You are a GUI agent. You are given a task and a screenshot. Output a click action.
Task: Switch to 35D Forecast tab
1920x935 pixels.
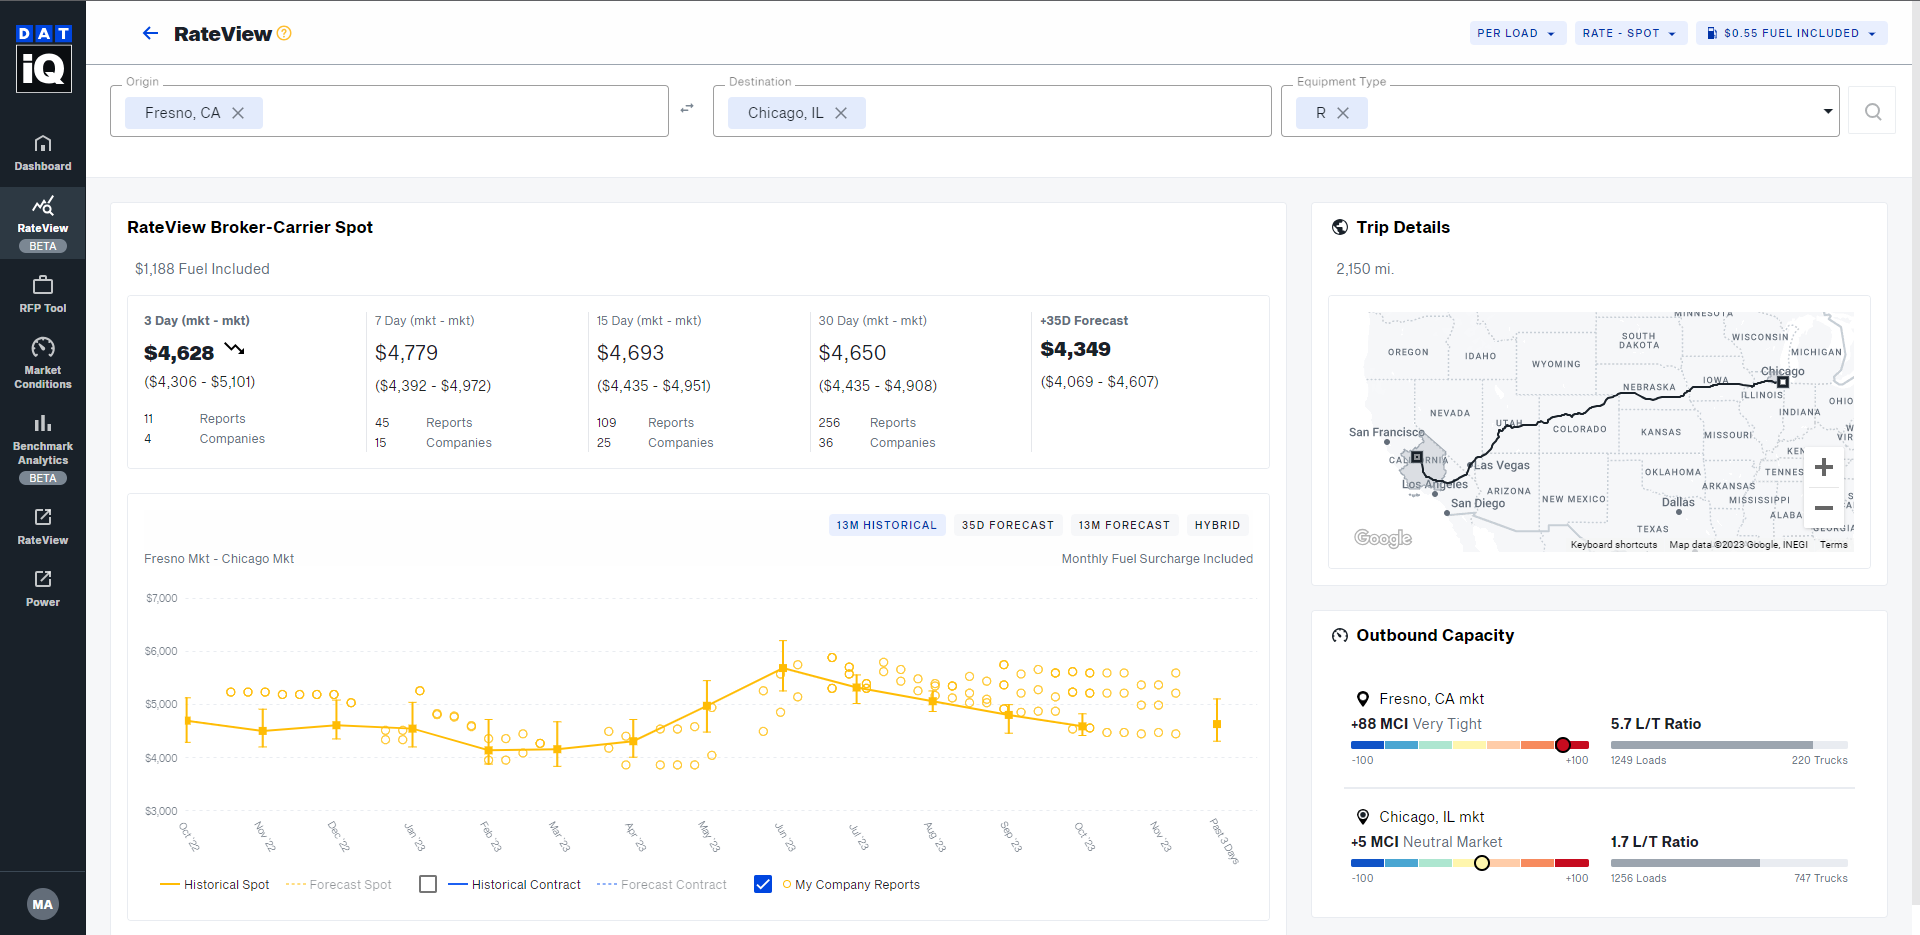click(1007, 525)
